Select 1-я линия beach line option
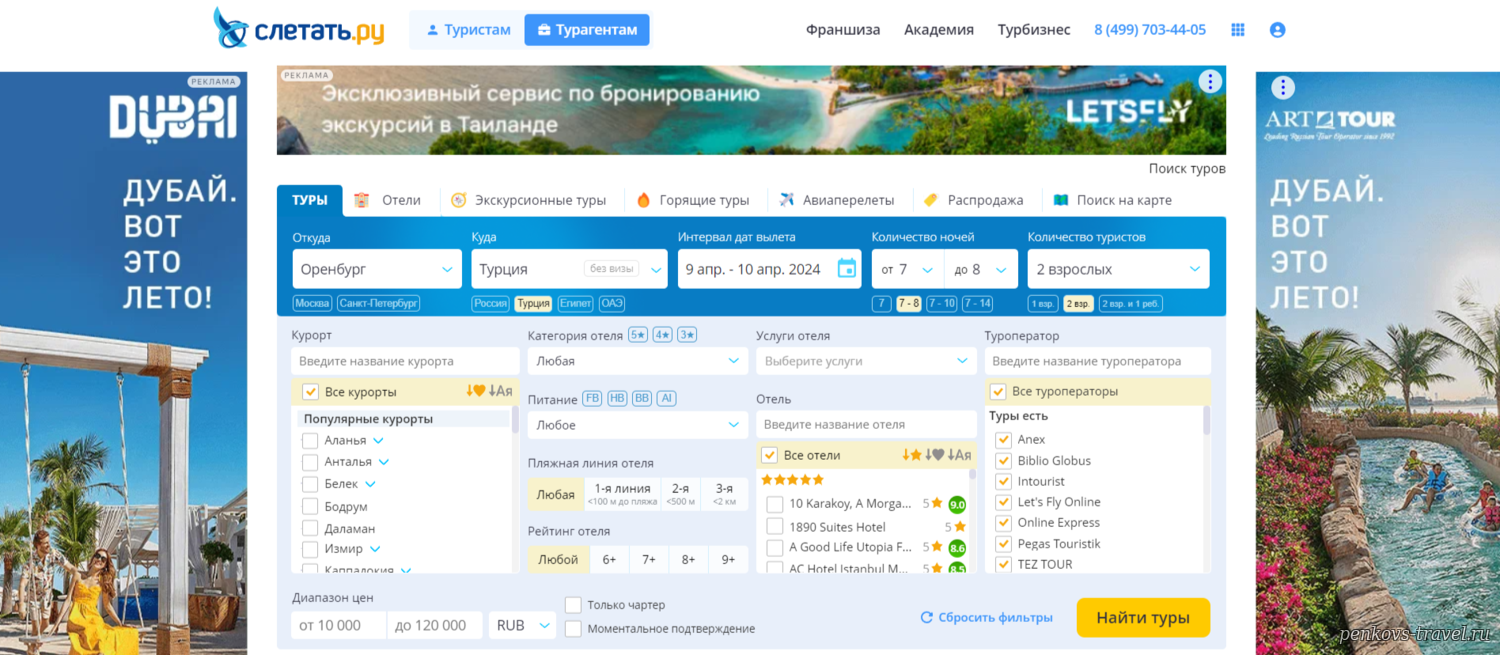 point(622,494)
